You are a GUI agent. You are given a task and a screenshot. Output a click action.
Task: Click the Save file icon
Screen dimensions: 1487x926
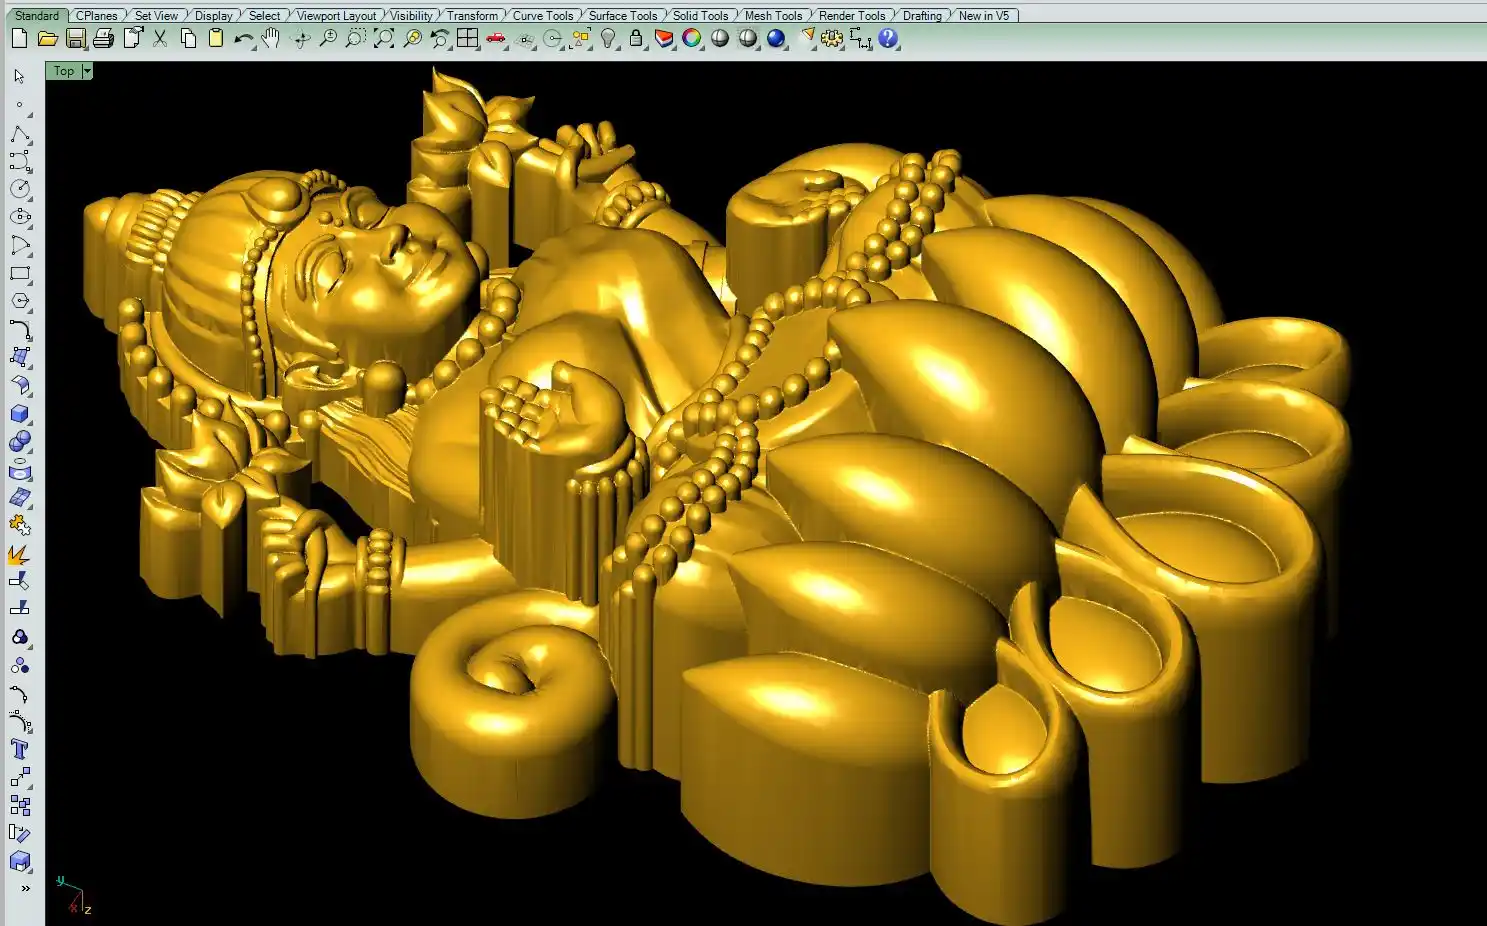pos(76,39)
